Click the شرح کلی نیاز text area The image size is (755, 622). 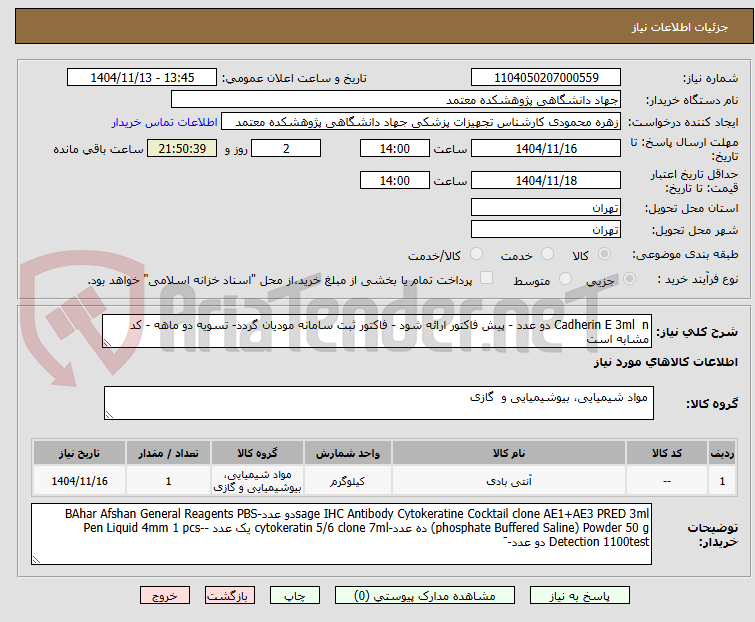tap(377, 331)
